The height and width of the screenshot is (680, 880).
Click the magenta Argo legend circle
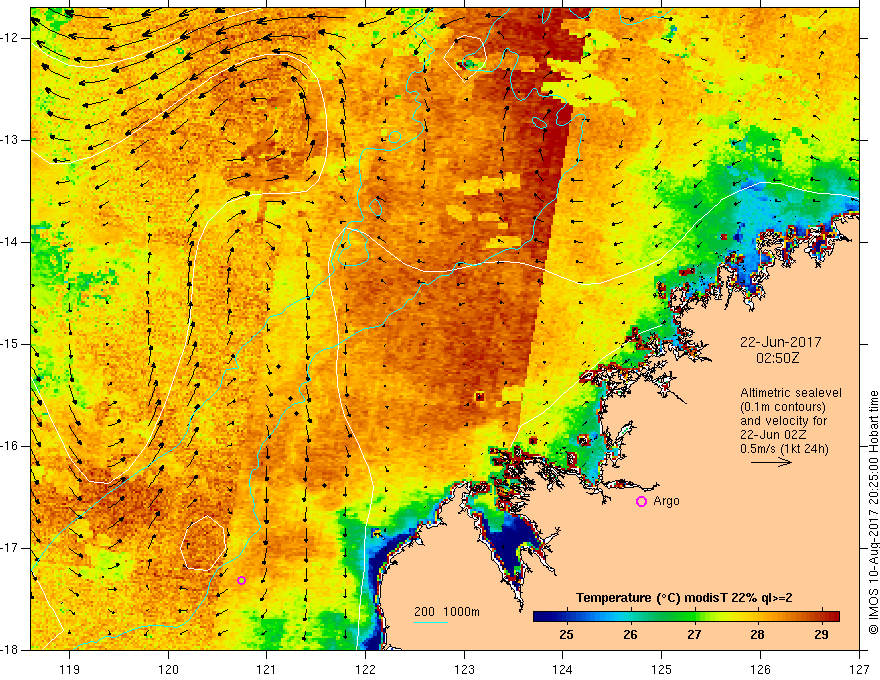641,502
